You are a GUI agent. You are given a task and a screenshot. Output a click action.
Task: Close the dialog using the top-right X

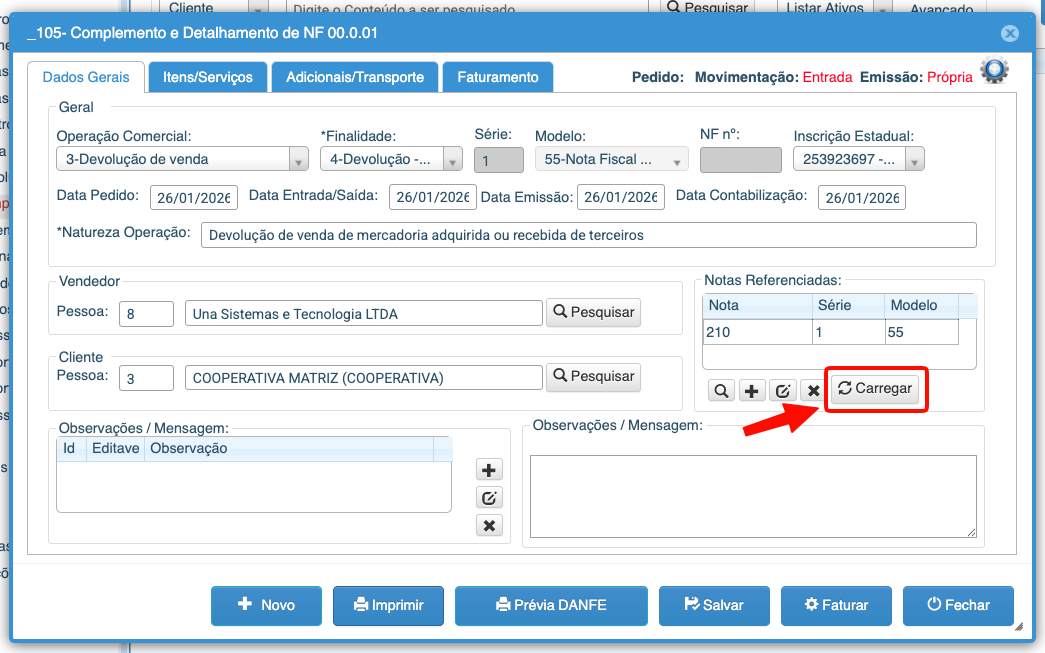(x=1010, y=33)
